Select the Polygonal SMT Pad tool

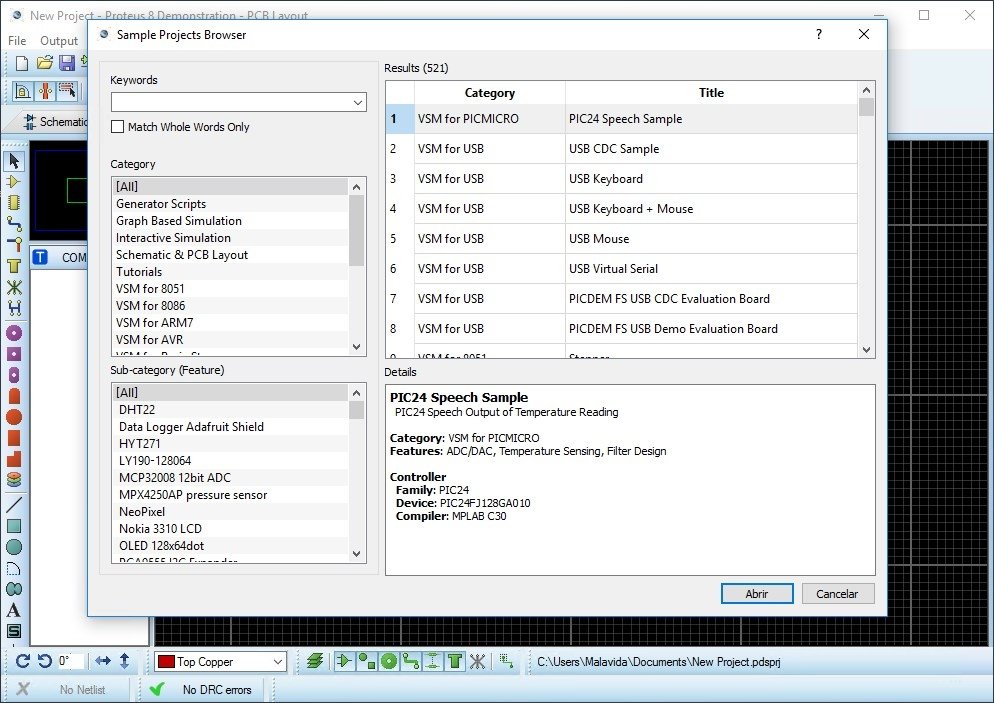(x=14, y=459)
